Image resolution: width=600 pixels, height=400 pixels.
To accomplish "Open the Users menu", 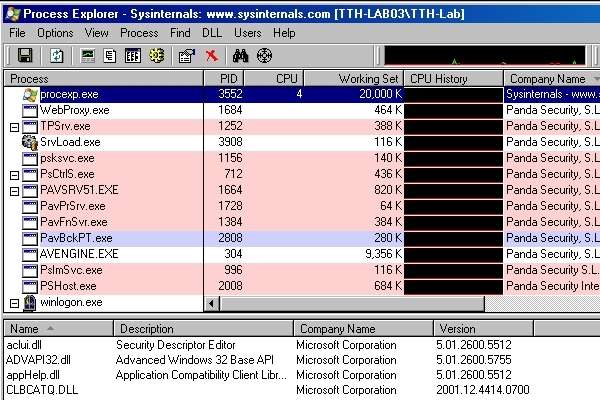I will [248, 33].
